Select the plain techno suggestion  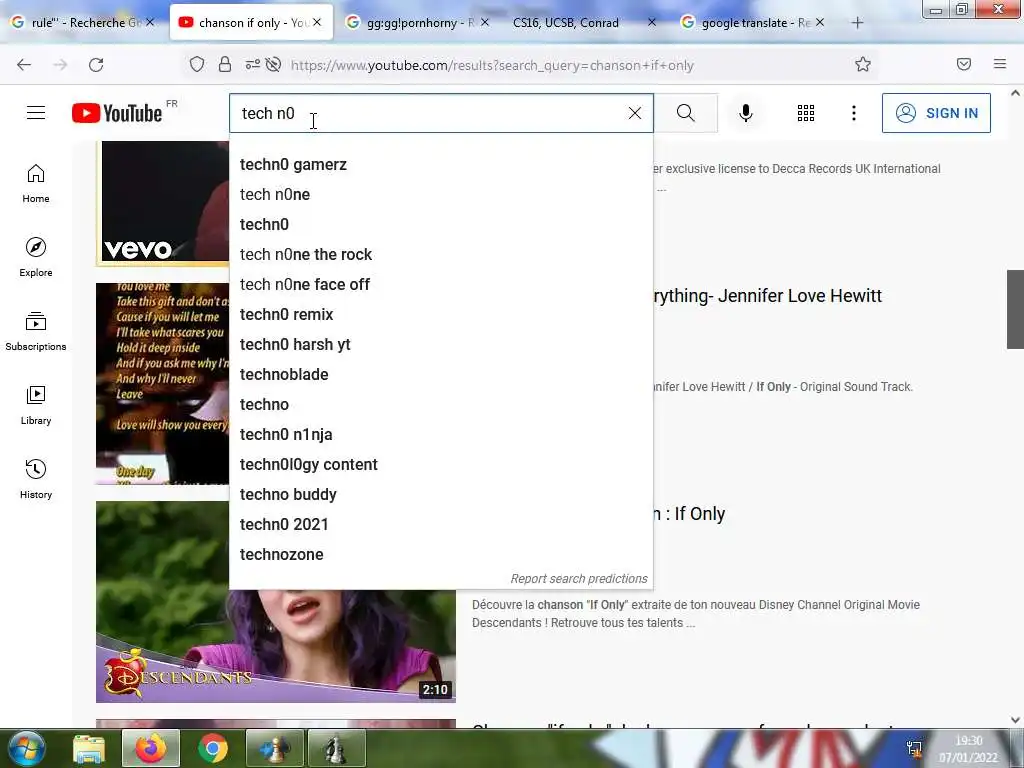pos(441,405)
